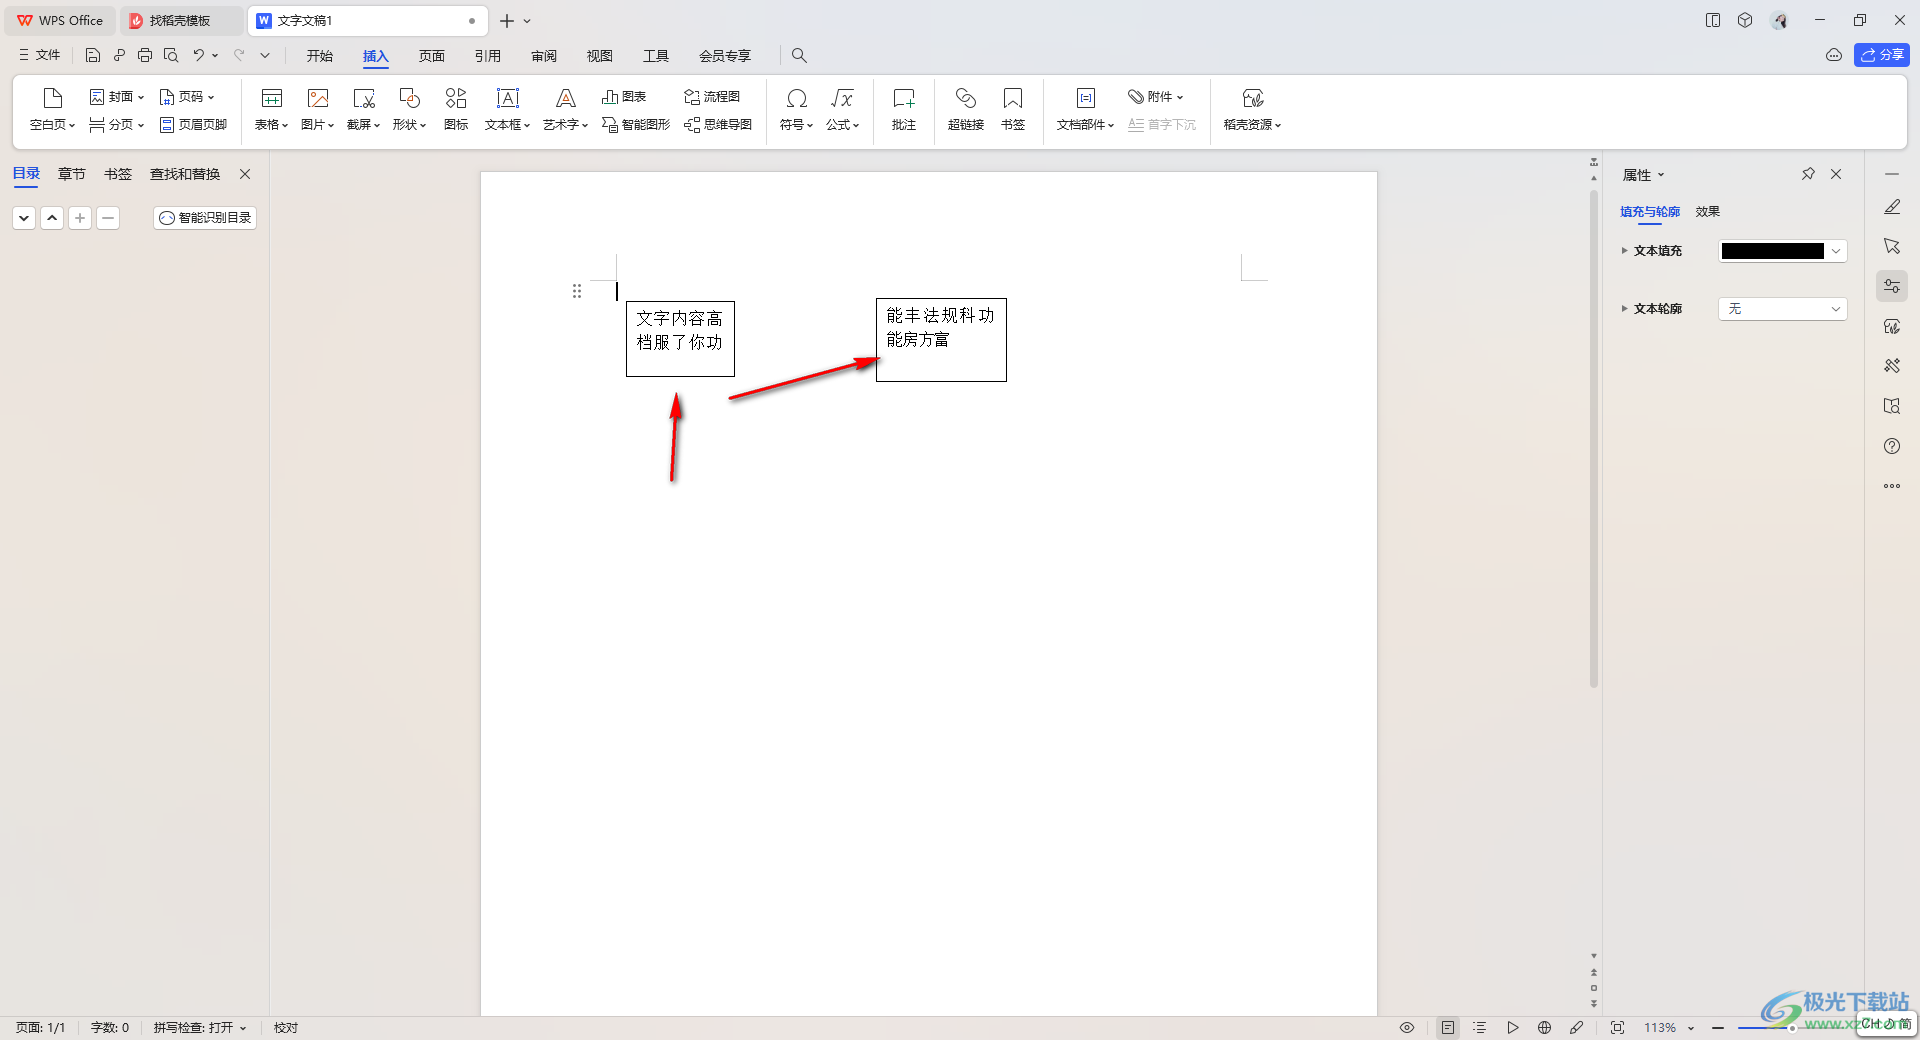Click Smart Identify Table of Contents button
Viewport: 1920px width, 1040px height.
[x=205, y=218]
